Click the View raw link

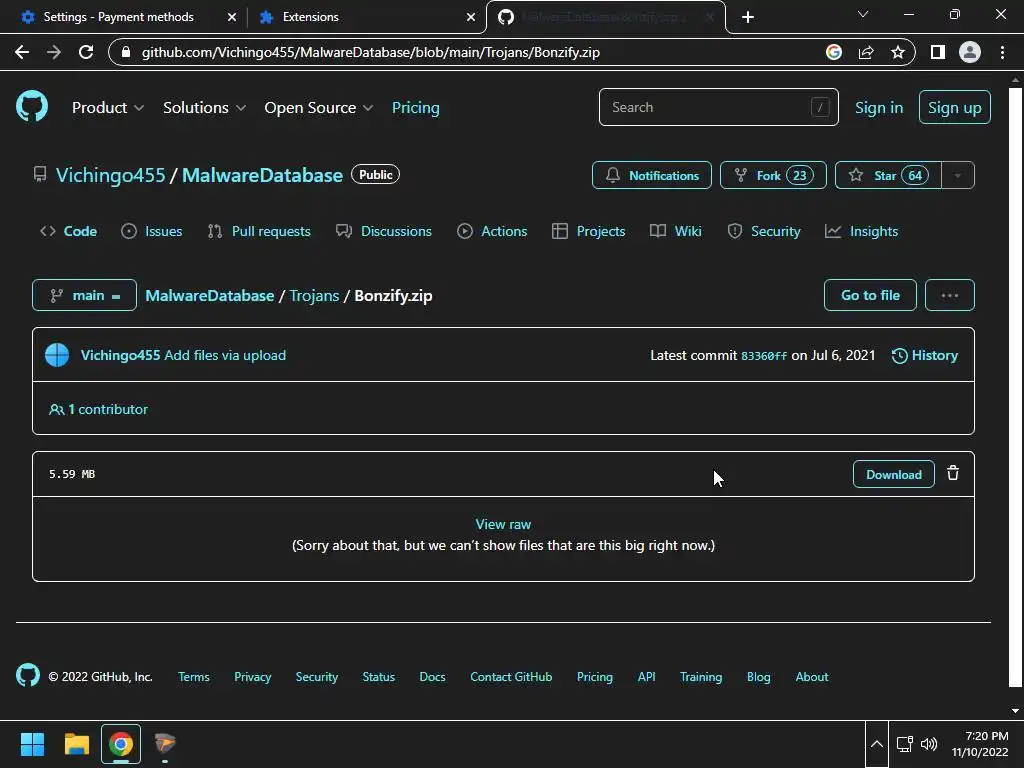point(503,524)
